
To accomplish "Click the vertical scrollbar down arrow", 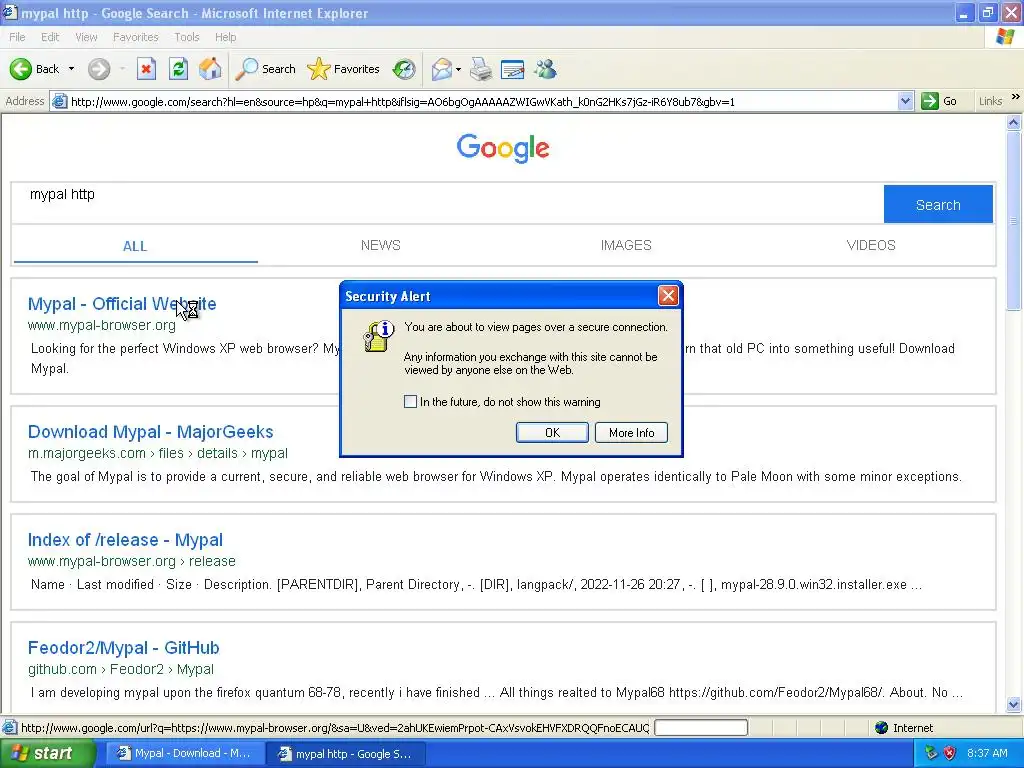I will tap(1014, 704).
